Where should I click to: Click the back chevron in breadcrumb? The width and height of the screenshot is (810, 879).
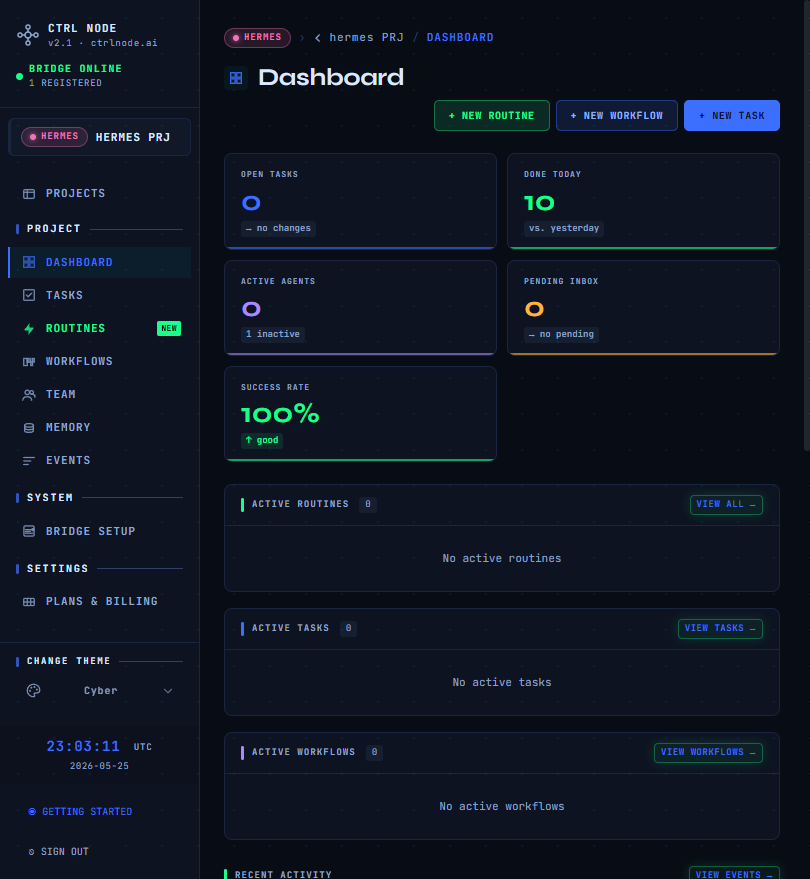[x=318, y=38]
